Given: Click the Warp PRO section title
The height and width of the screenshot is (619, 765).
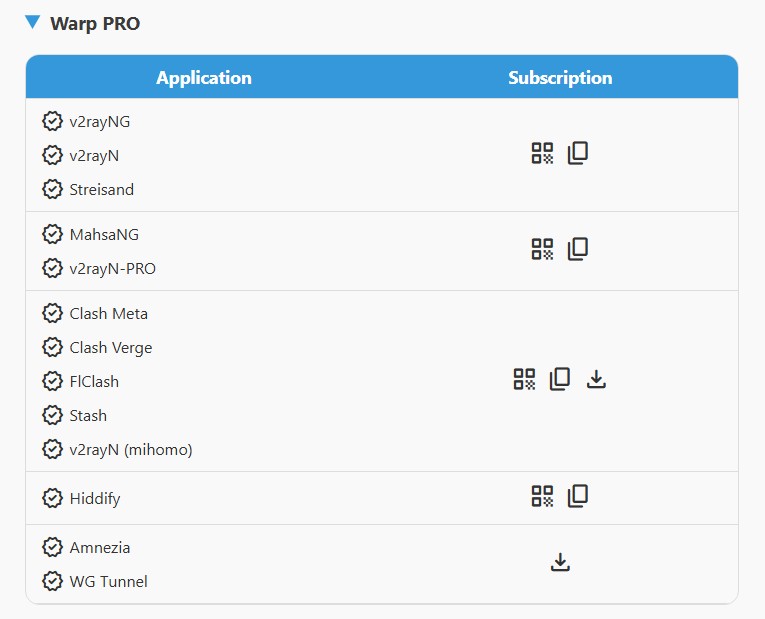Looking at the screenshot, I should coord(95,23).
